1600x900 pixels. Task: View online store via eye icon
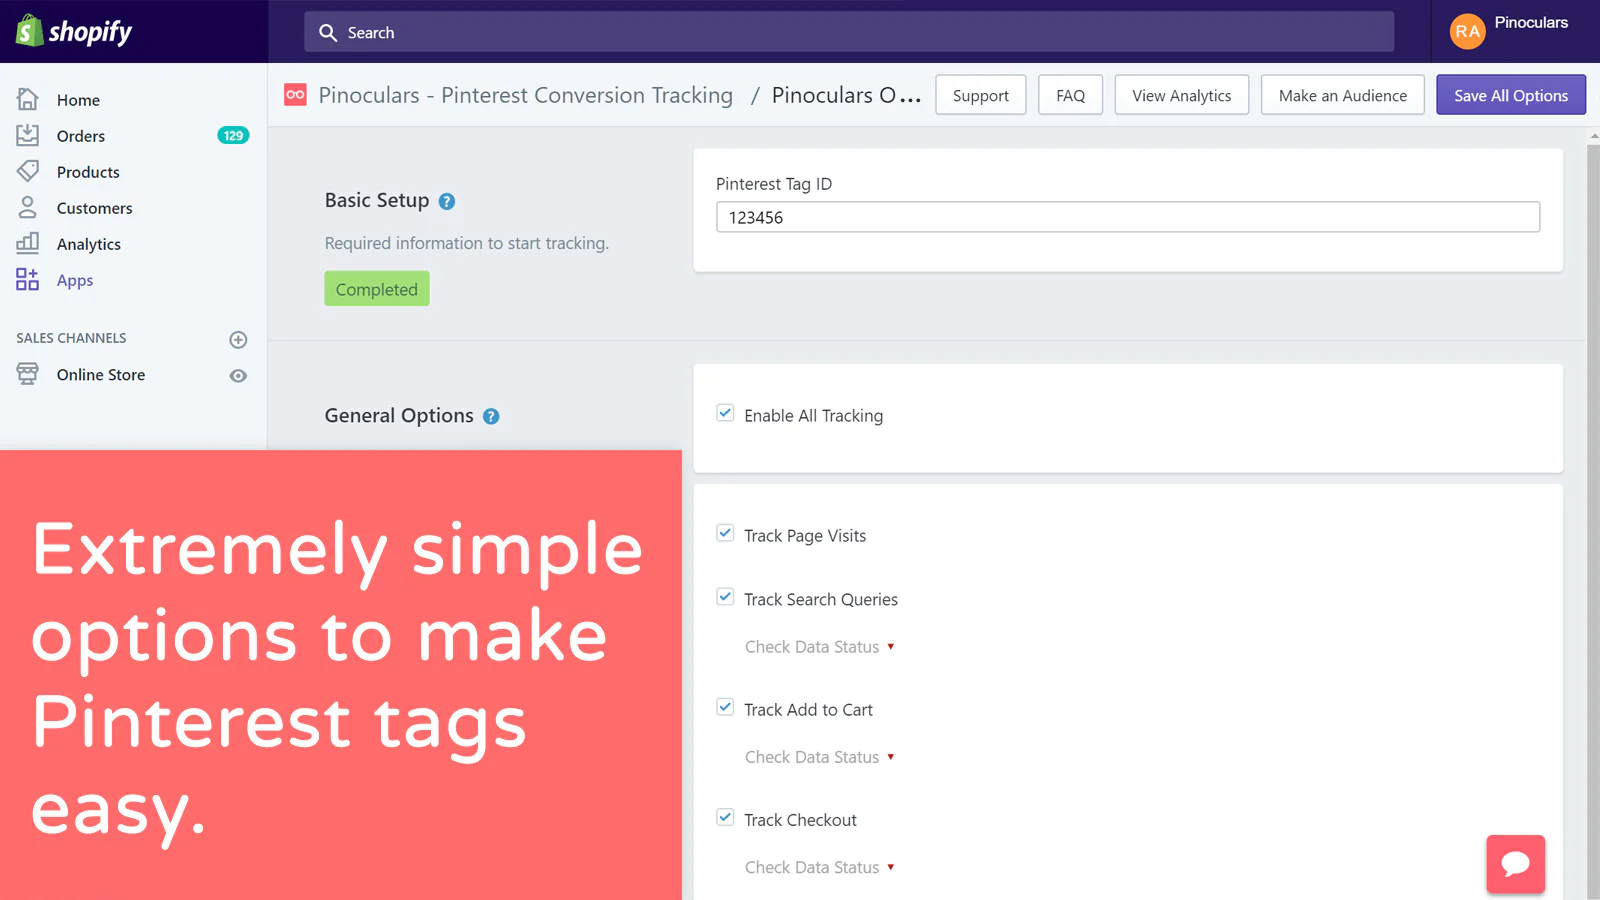tap(238, 376)
